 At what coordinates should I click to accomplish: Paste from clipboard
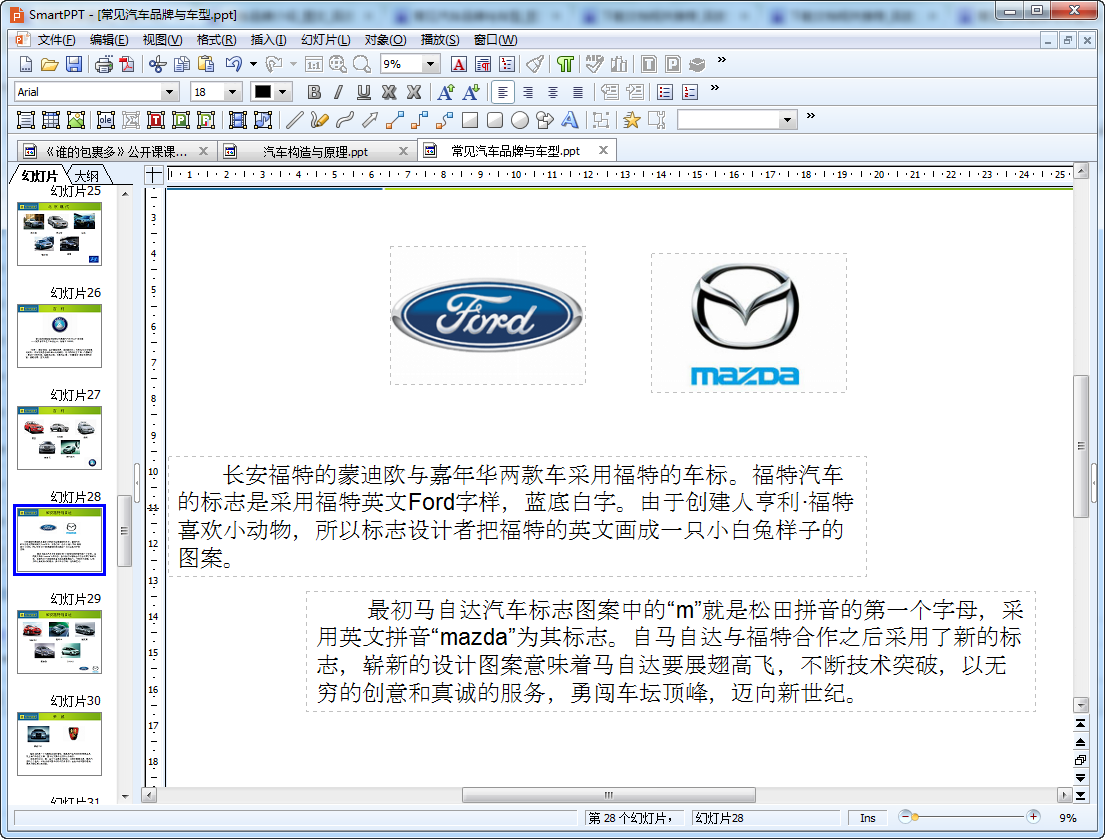click(x=206, y=65)
